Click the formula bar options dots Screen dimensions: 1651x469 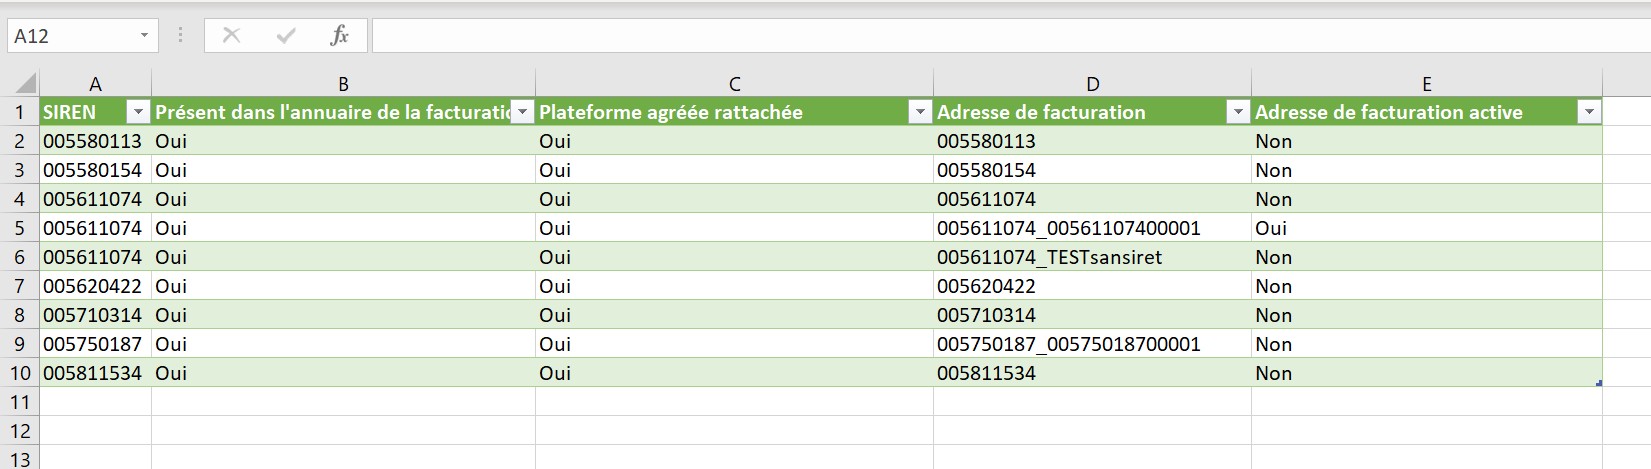point(180,36)
